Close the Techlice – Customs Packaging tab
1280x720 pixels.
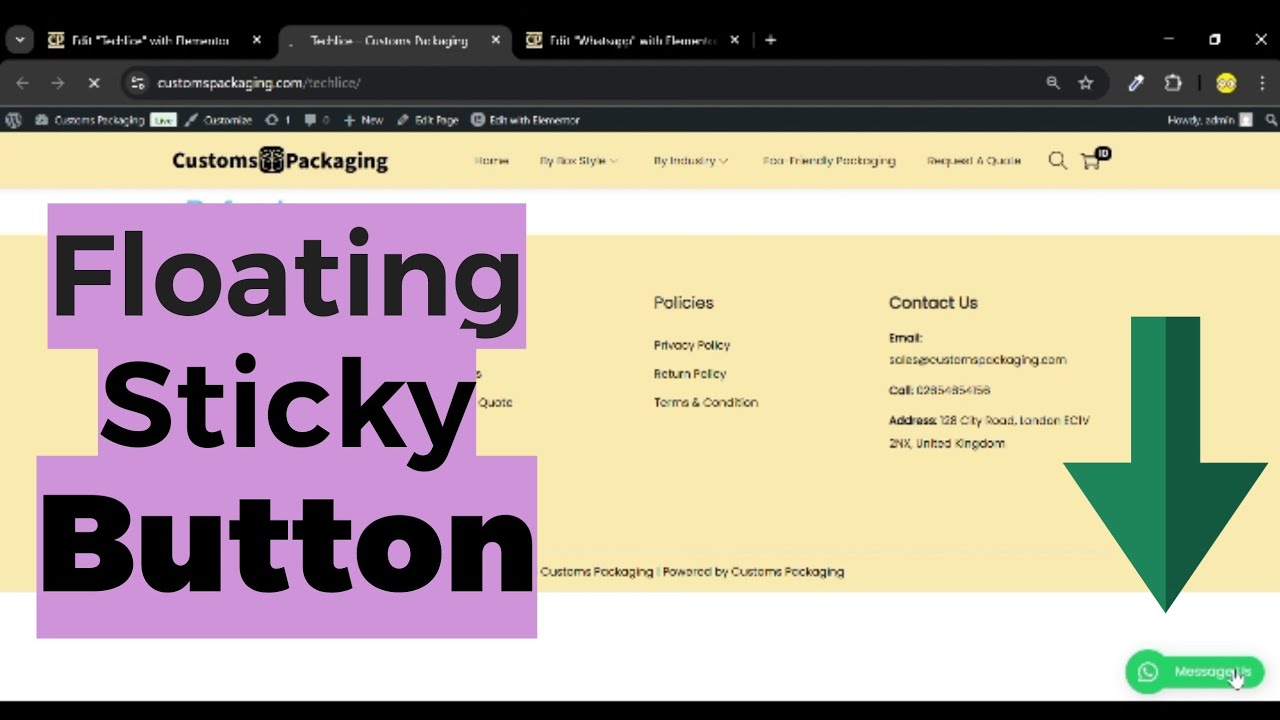coord(495,40)
